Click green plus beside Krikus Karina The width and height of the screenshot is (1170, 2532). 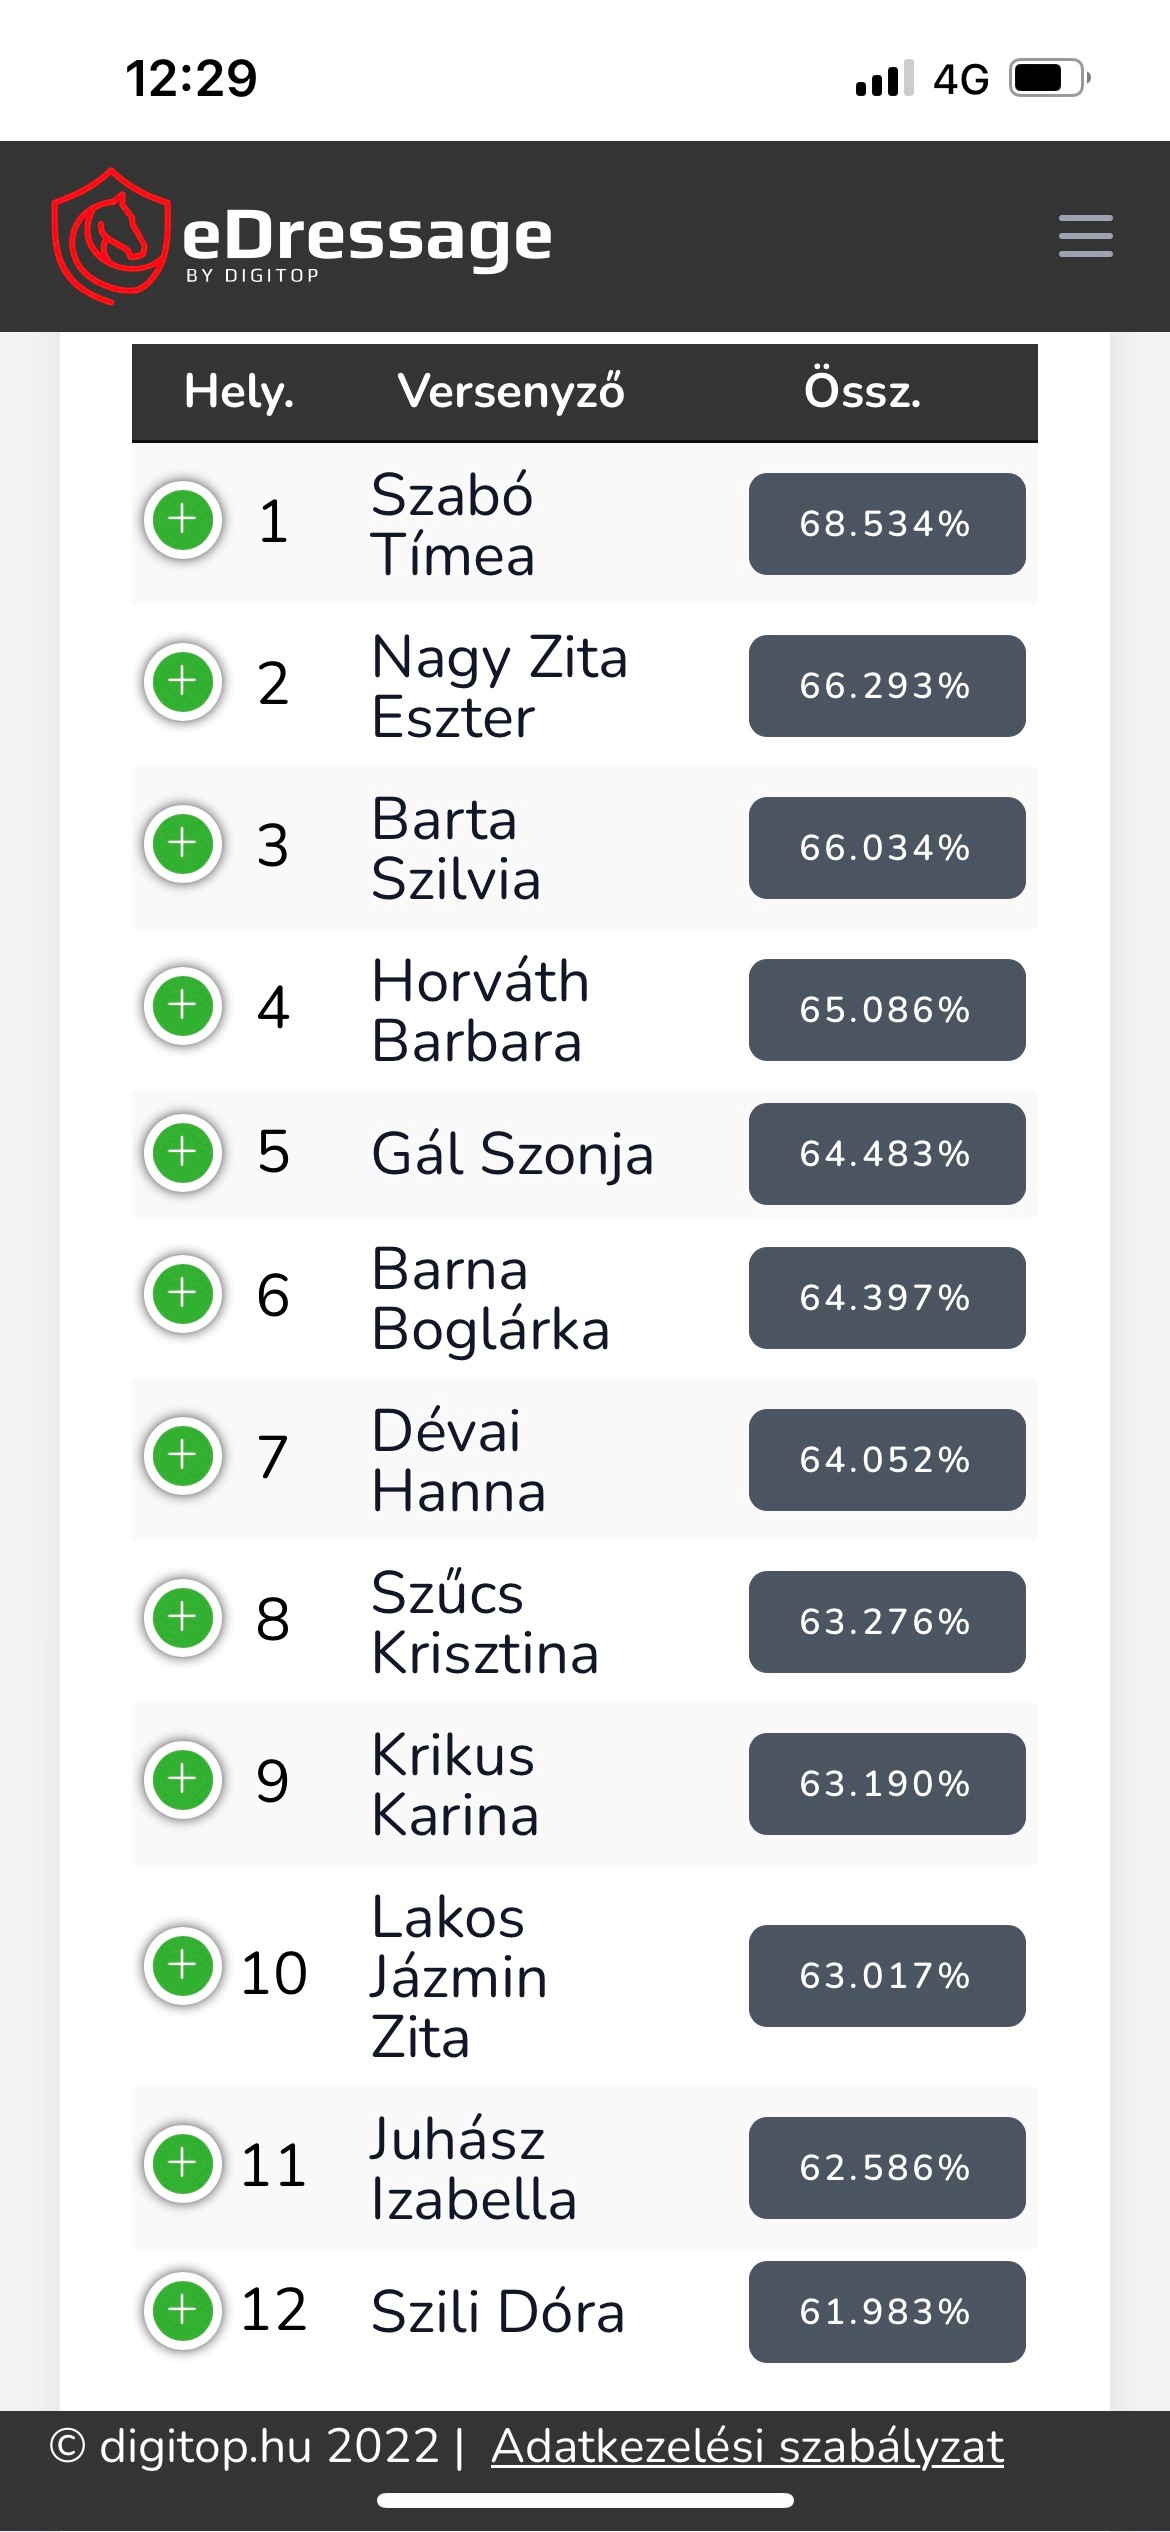(183, 1780)
